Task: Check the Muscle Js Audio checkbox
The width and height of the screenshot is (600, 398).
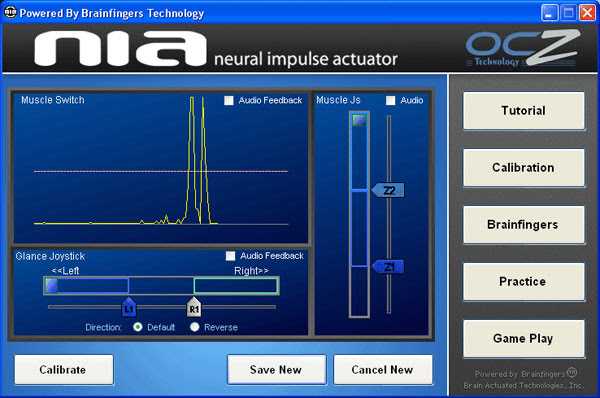Action: pyautogui.click(x=391, y=101)
